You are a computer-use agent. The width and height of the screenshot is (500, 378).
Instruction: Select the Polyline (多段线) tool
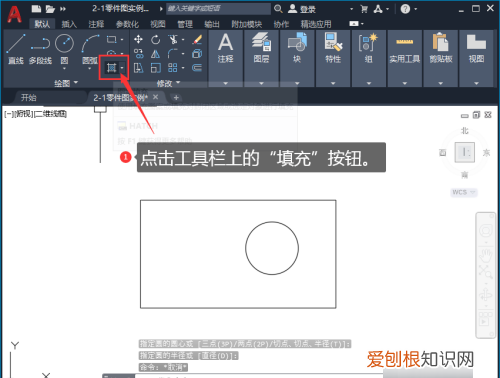click(x=40, y=48)
